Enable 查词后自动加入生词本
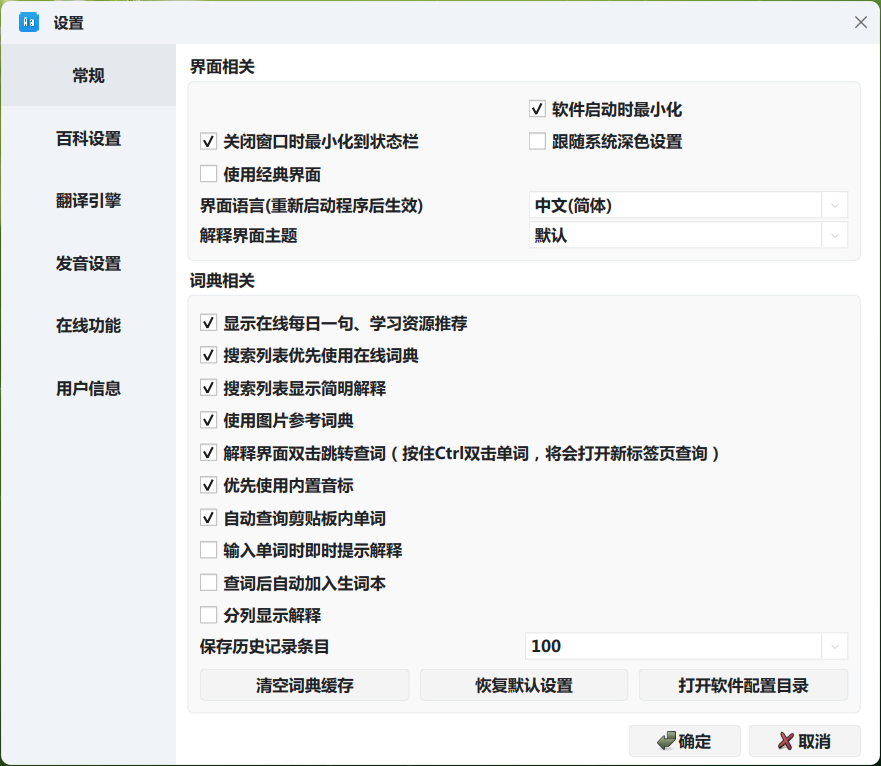The height and width of the screenshot is (766, 881). pyautogui.click(x=208, y=582)
